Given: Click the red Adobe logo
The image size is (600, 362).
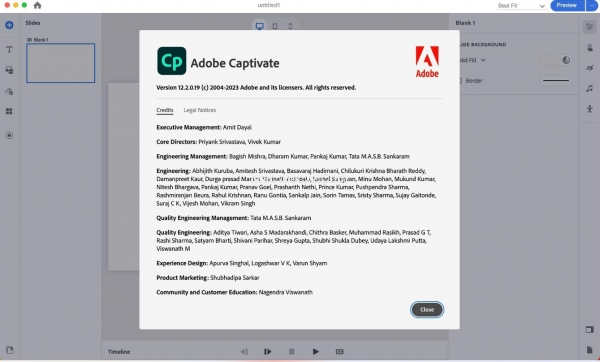Looking at the screenshot, I should tap(427, 62).
